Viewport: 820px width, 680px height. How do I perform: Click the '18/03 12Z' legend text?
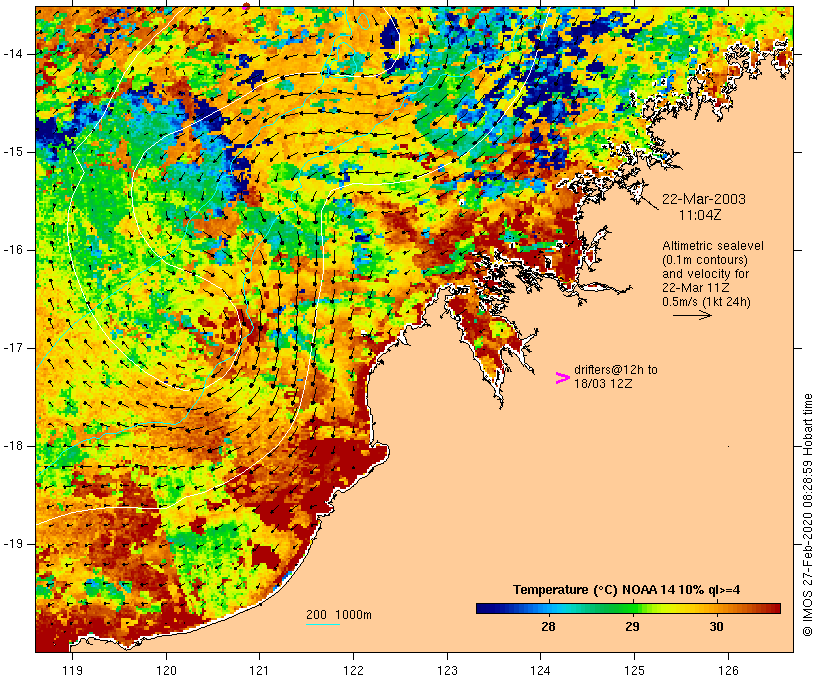point(603,383)
